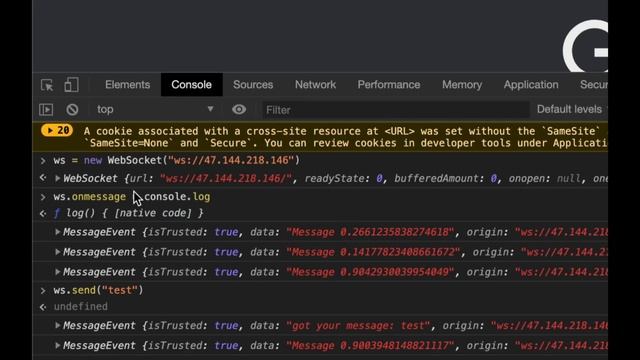The width and height of the screenshot is (640, 360).
Task: Click the ws.onmessage console.log line
Action: click(x=131, y=197)
